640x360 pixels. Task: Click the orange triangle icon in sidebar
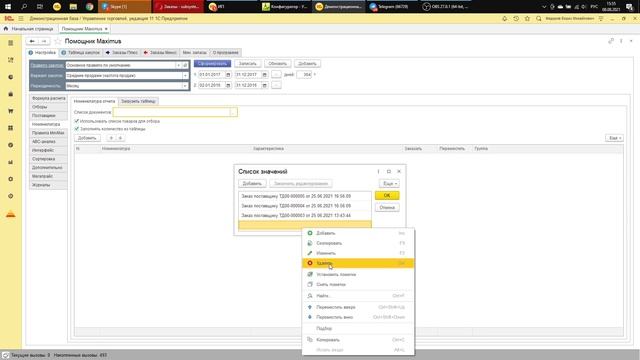coord(11,214)
